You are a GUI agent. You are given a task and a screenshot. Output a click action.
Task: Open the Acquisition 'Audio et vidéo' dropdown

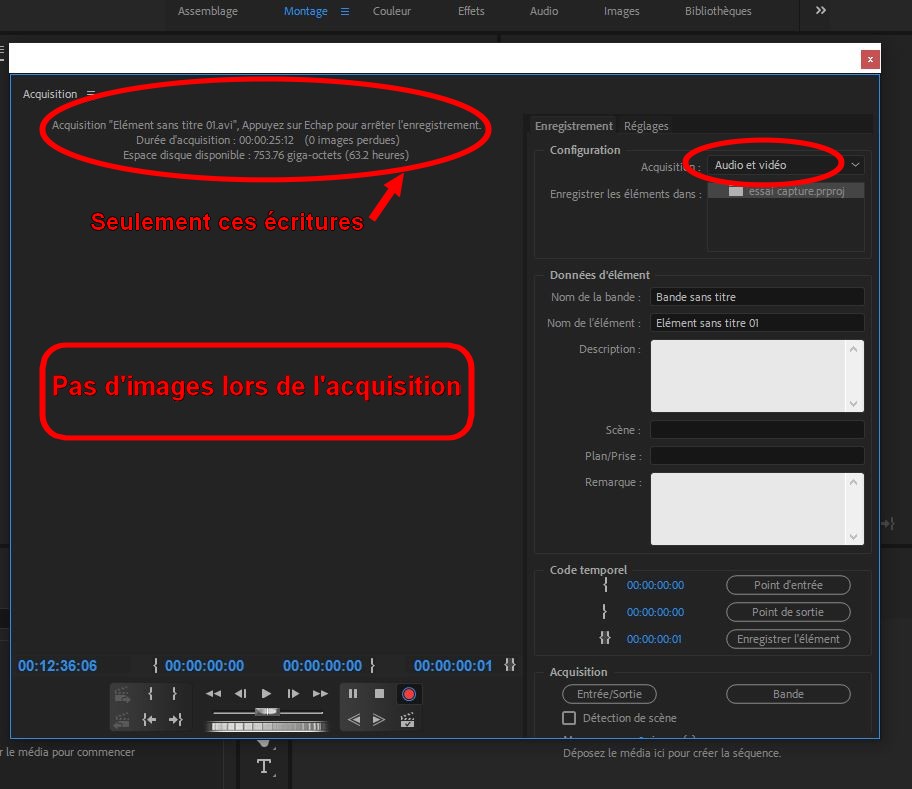pyautogui.click(x=786, y=165)
